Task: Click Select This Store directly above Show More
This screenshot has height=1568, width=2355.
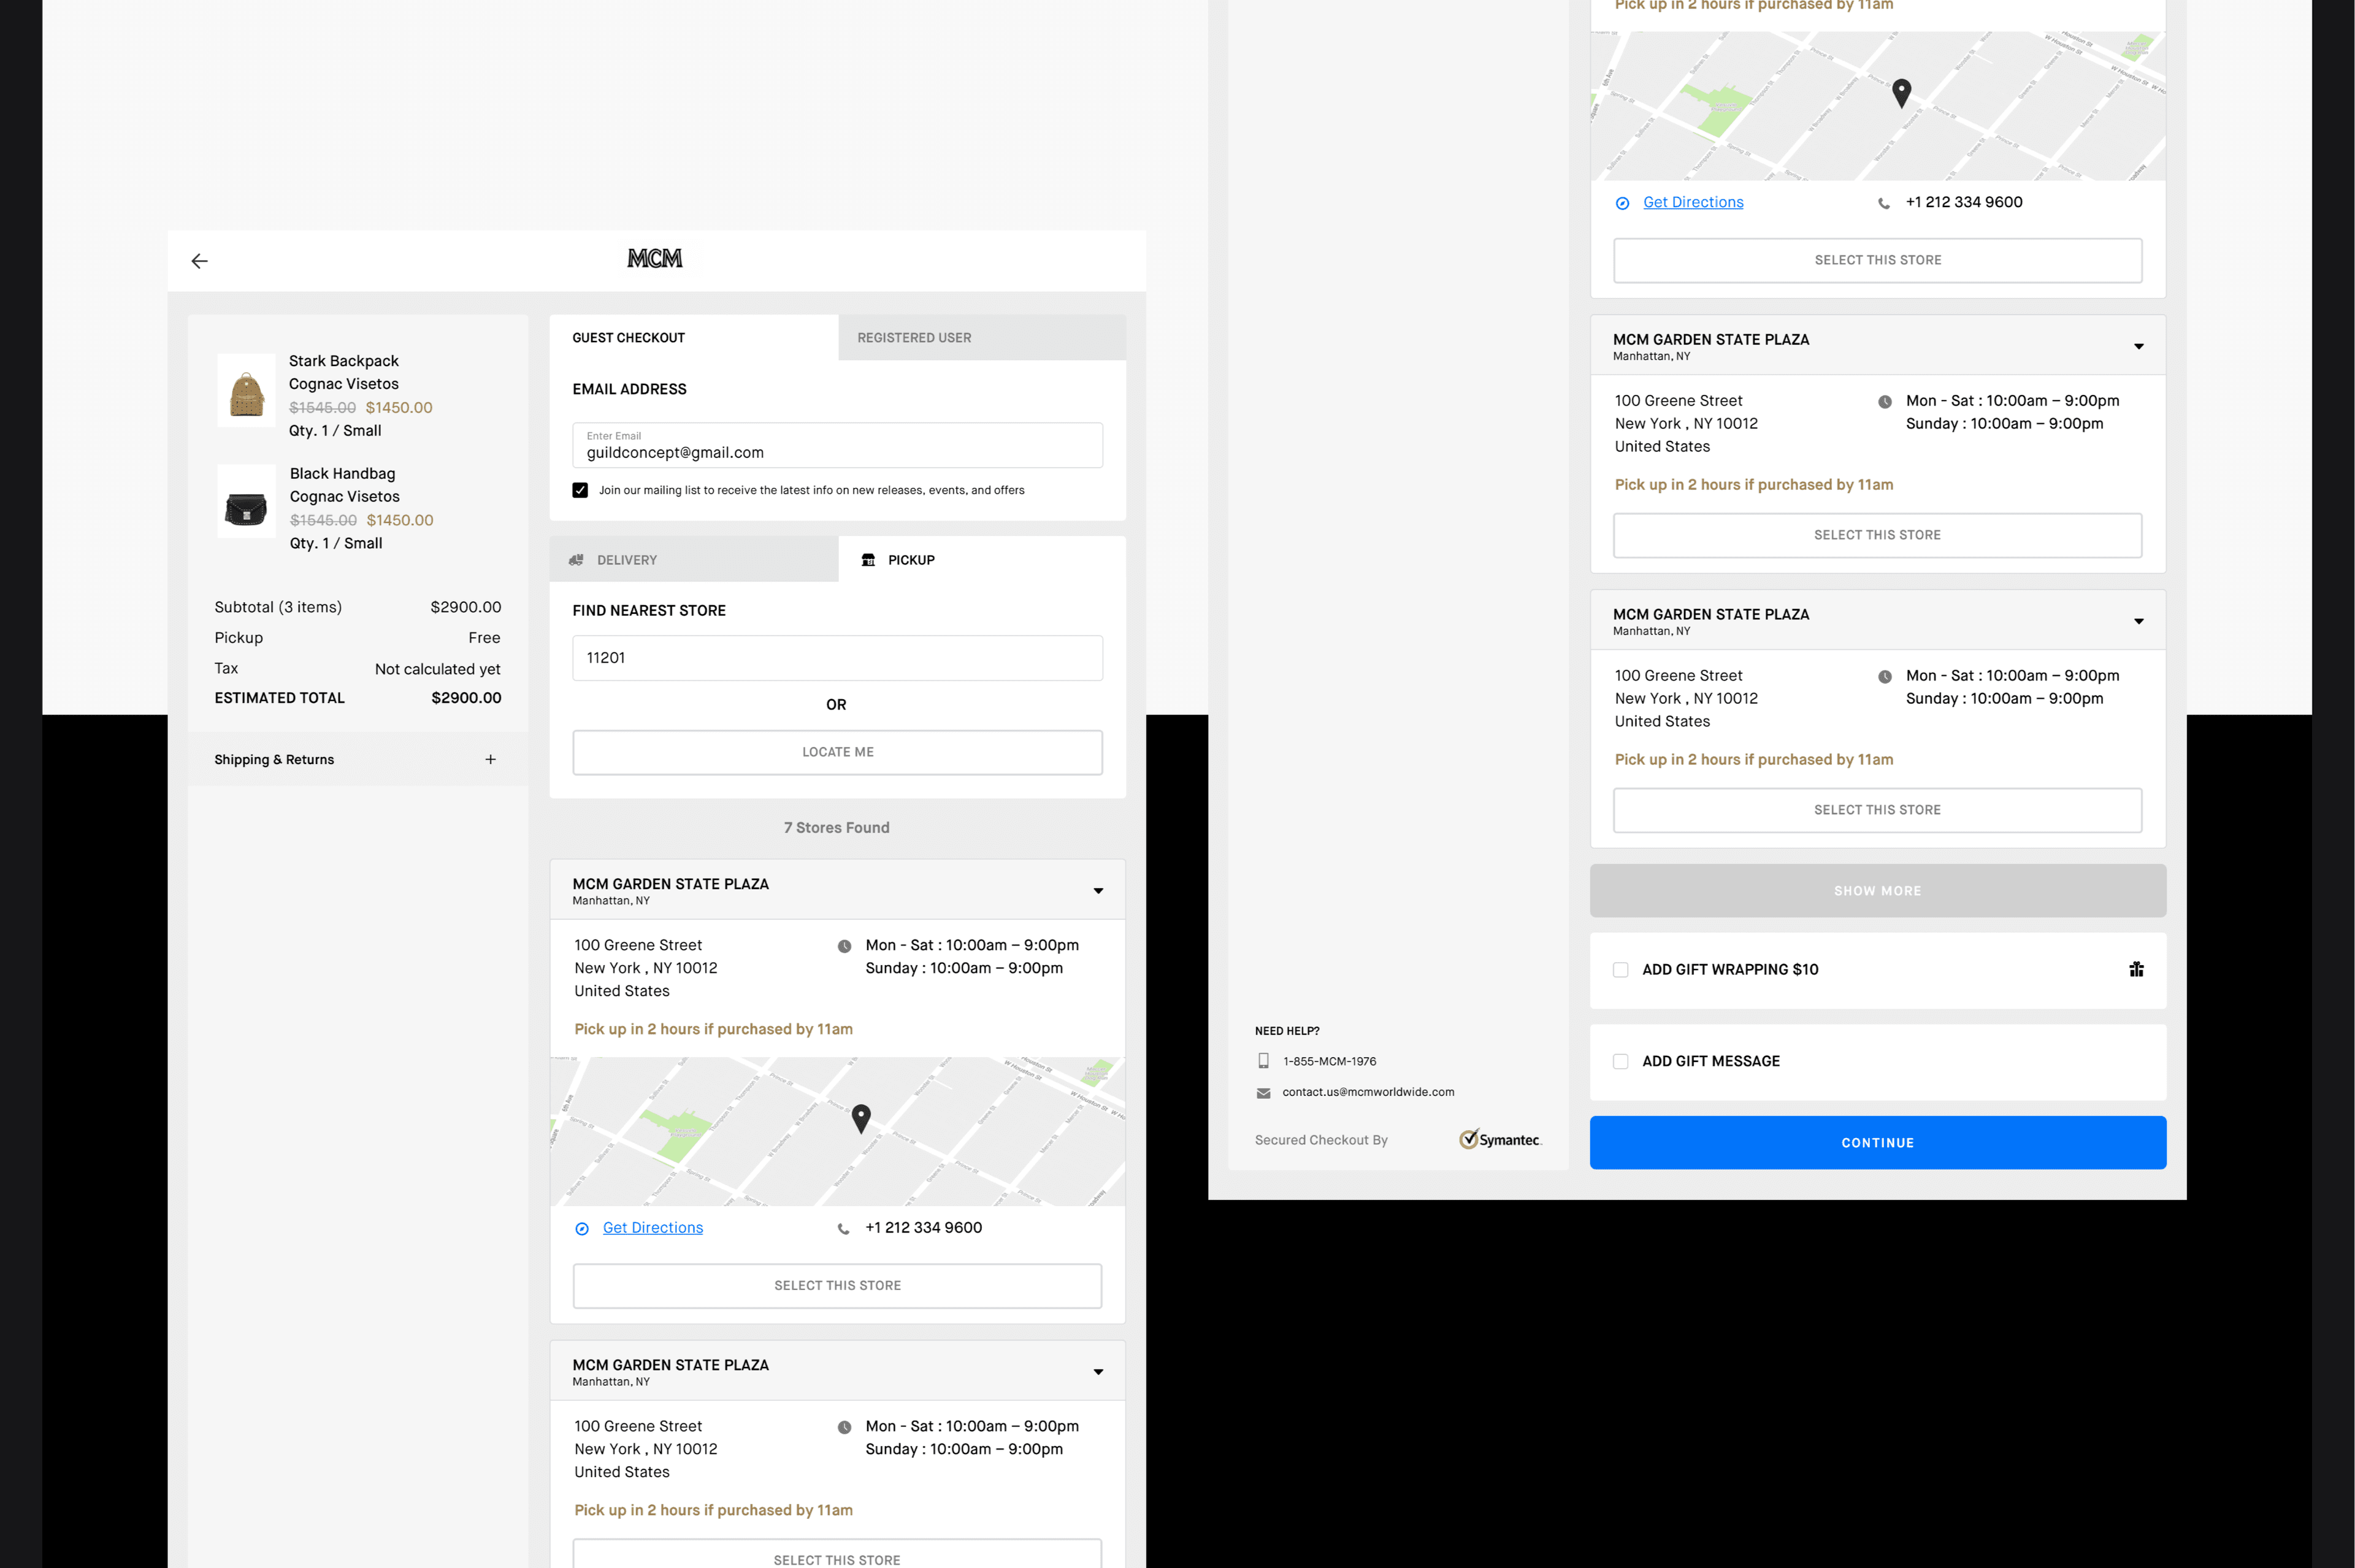Action: click(1878, 810)
